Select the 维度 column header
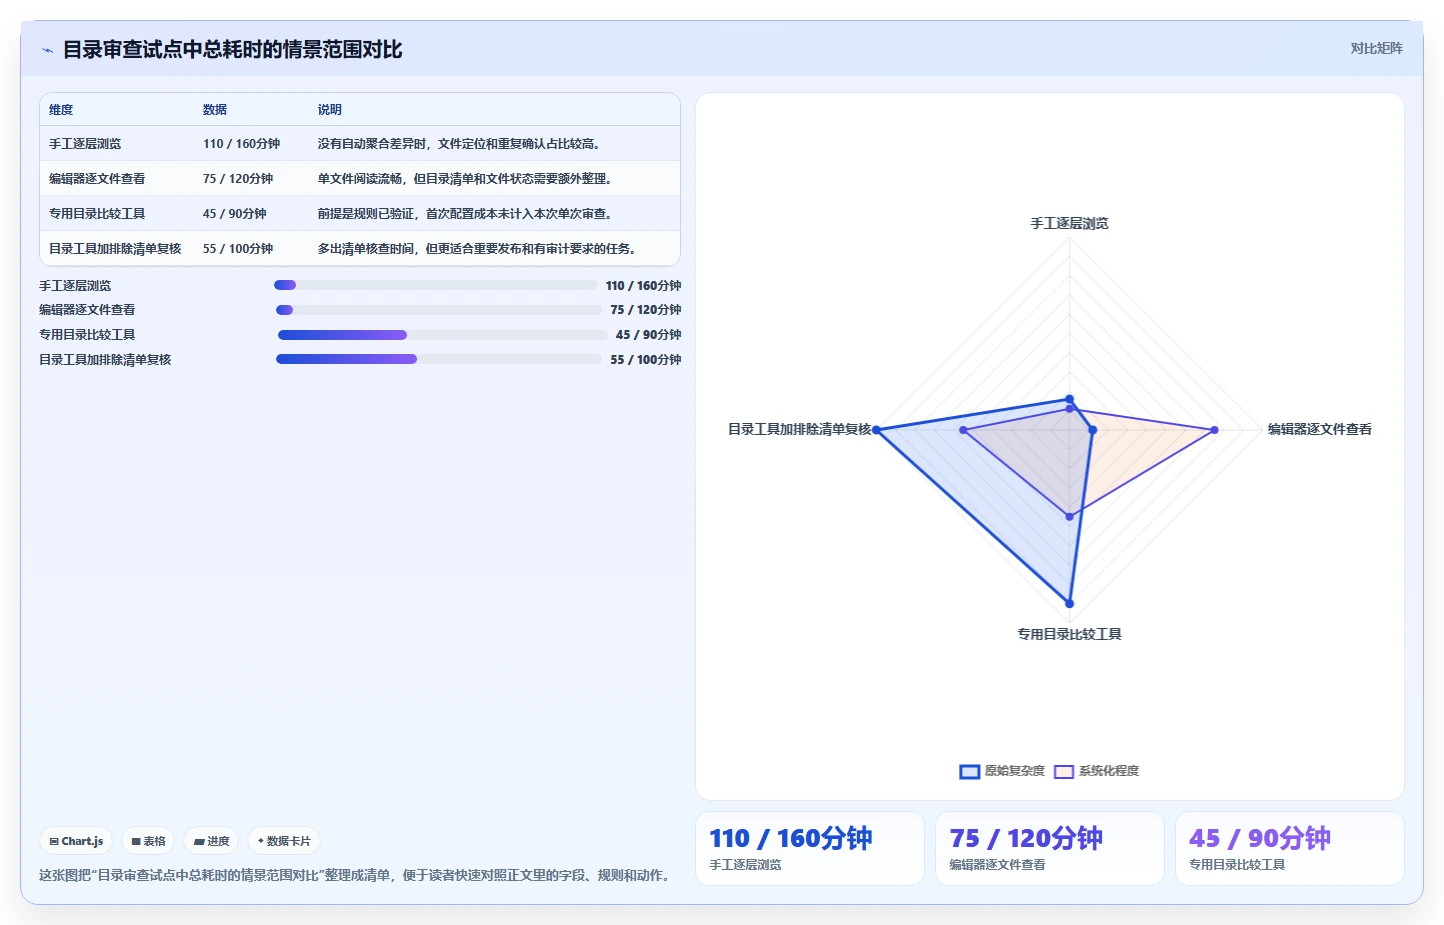Image resolution: width=1444 pixels, height=925 pixels. (x=61, y=110)
